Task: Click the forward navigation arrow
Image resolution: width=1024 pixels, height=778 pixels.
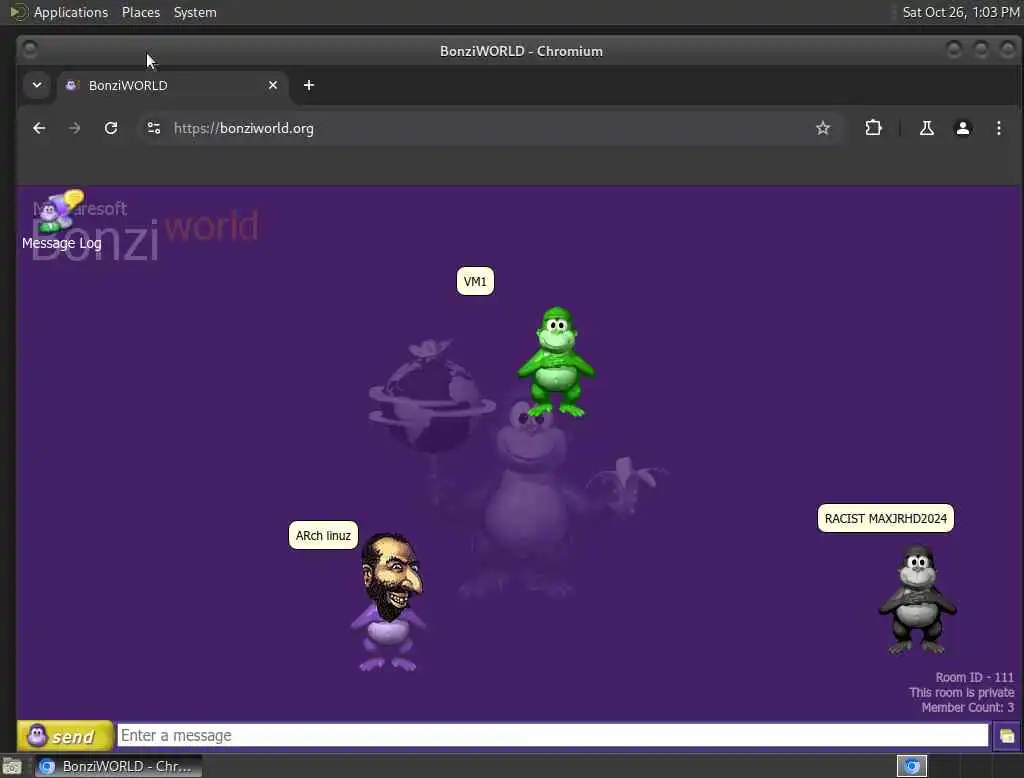Action: tap(74, 128)
